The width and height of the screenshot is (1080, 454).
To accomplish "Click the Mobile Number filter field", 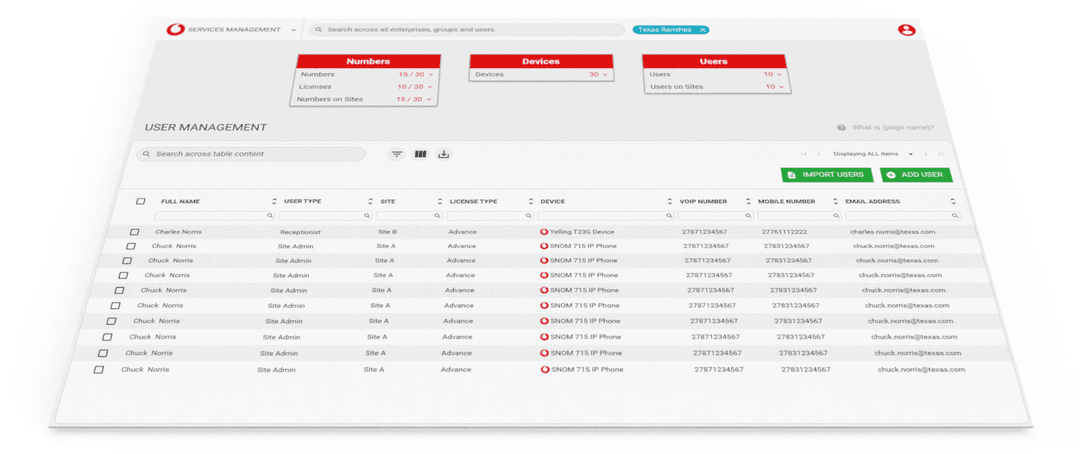I will (799, 216).
